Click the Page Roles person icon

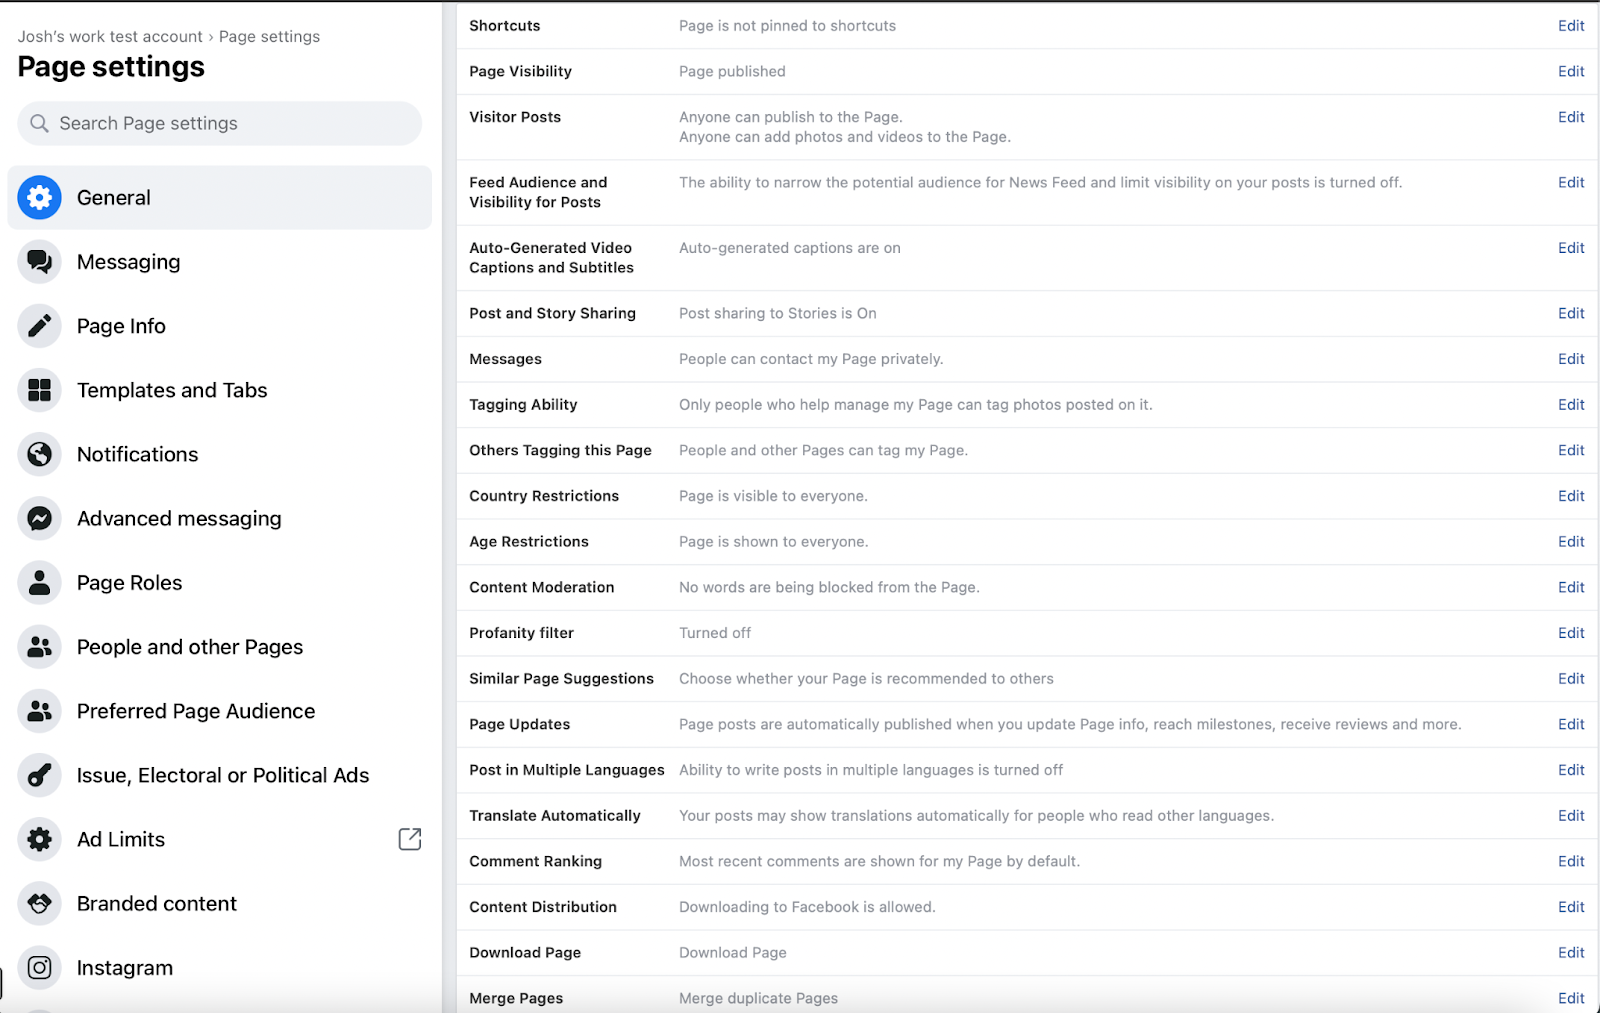(x=40, y=583)
